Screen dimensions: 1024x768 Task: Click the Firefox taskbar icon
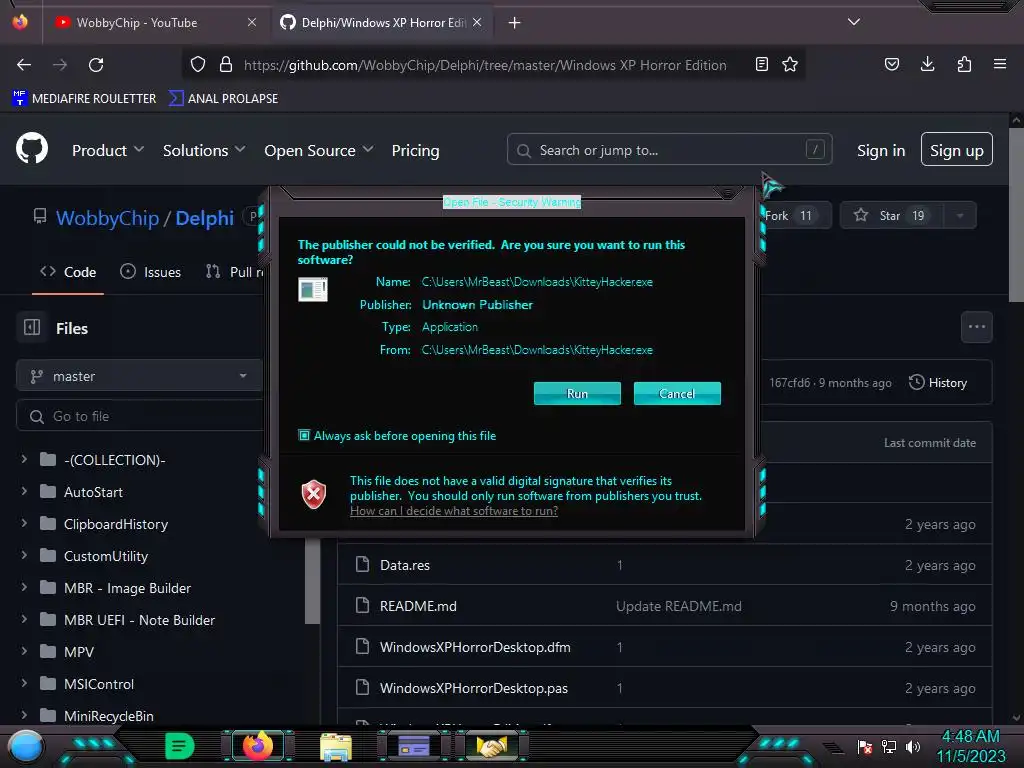(x=258, y=746)
